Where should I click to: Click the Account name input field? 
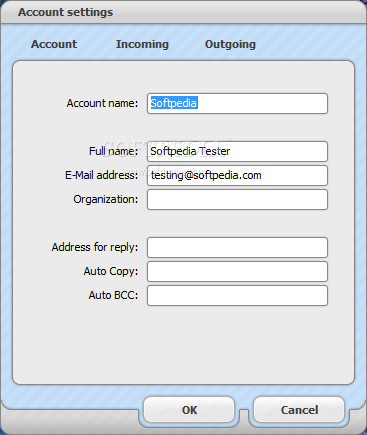(237, 103)
